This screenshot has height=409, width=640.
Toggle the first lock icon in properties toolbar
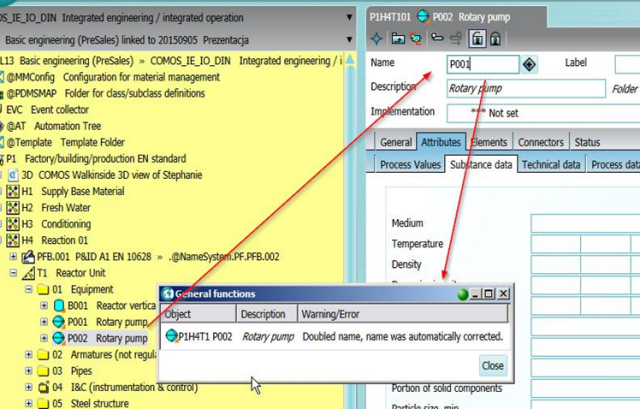(x=477, y=39)
